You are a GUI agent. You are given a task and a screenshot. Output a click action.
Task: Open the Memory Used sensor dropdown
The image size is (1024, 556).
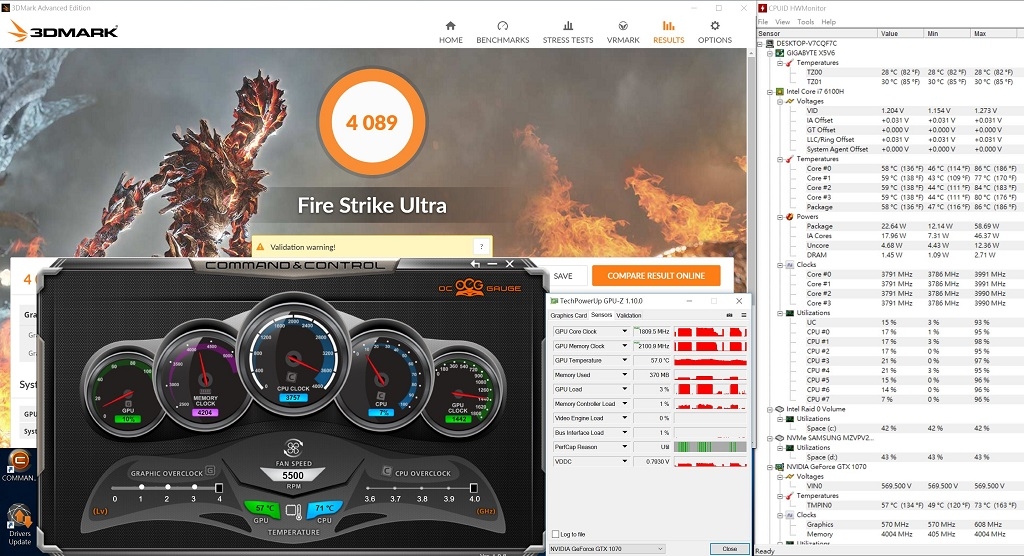point(624,374)
